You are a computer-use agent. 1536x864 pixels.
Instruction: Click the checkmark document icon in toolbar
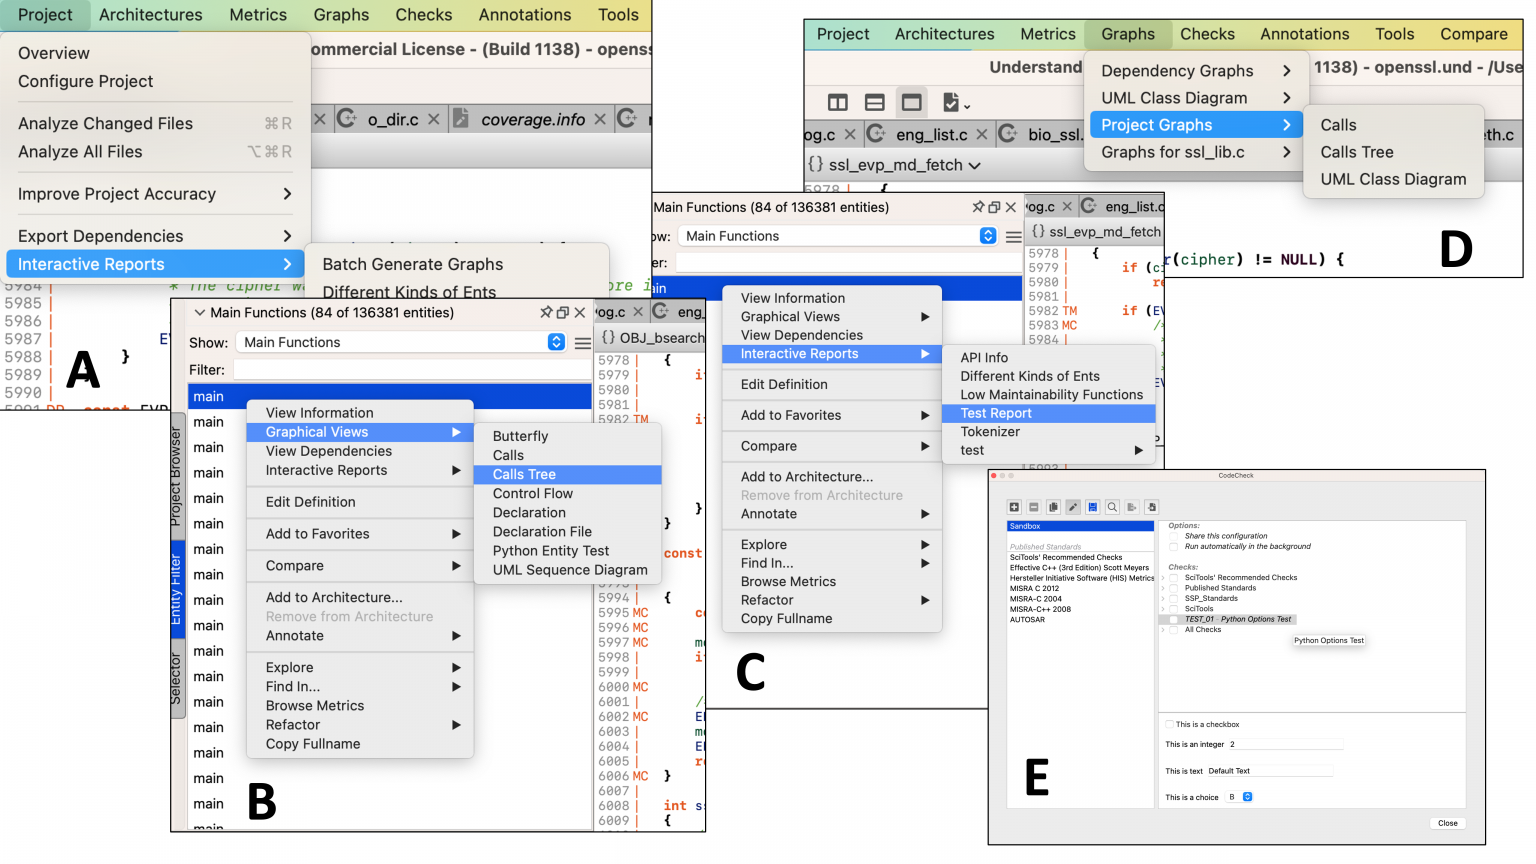point(955,102)
